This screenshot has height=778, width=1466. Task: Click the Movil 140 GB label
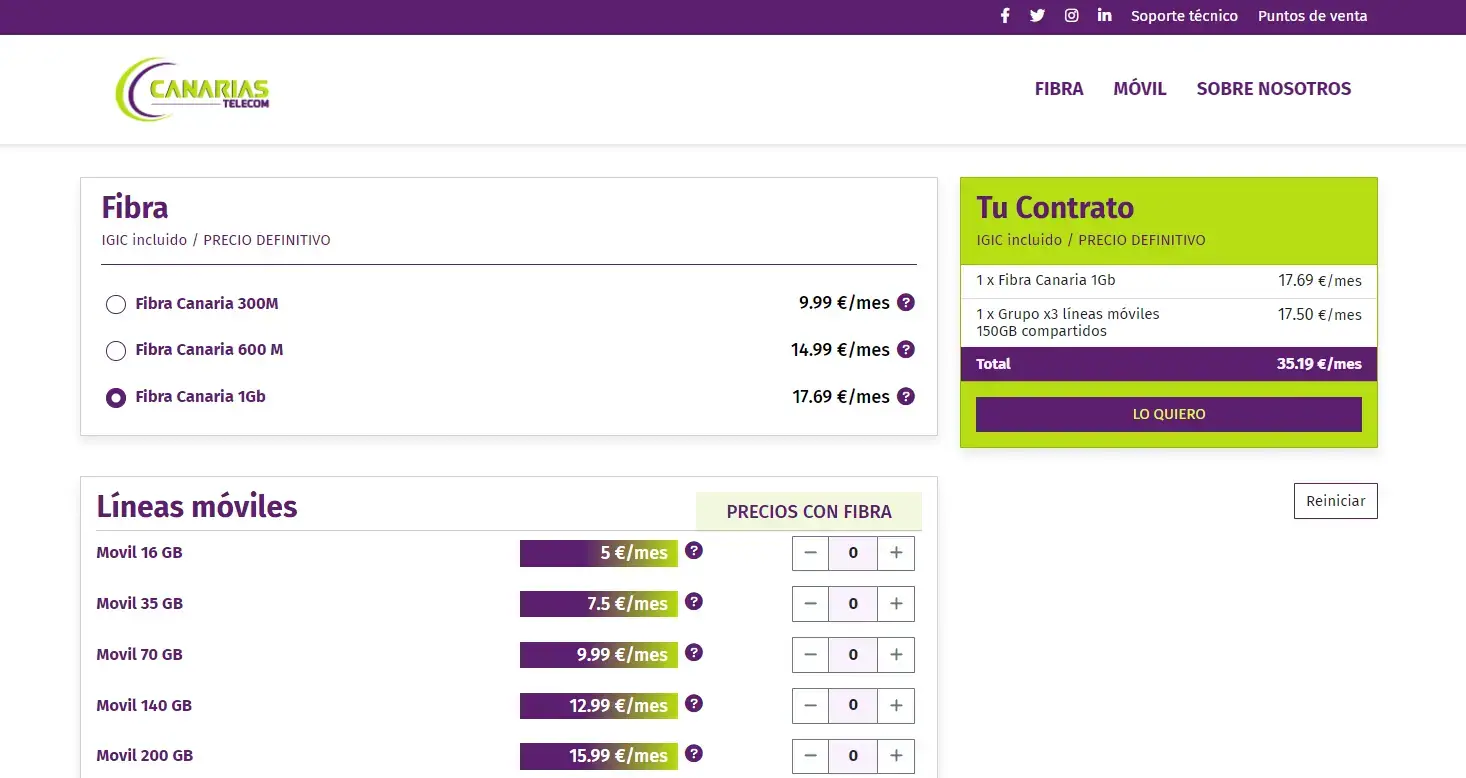tap(144, 706)
